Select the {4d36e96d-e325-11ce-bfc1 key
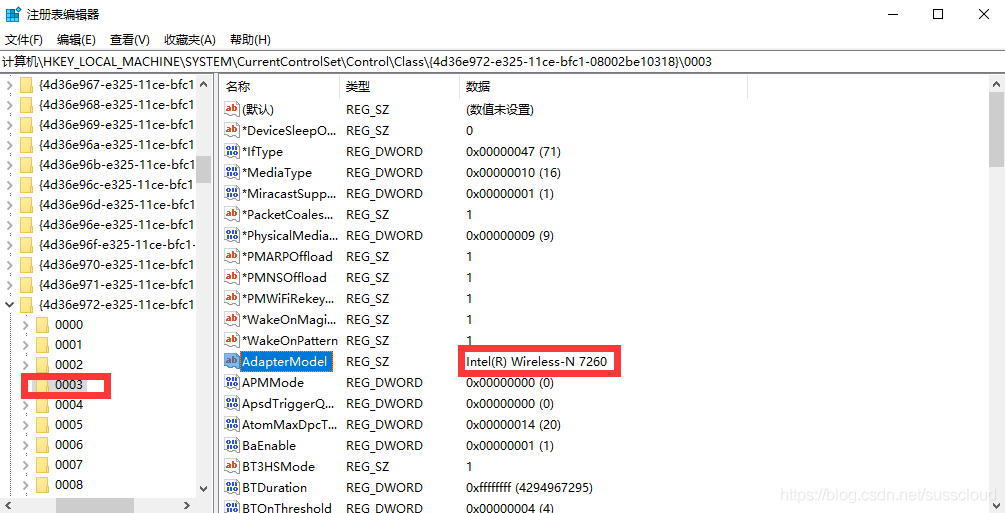This screenshot has width=1005, height=513. pos(116,205)
